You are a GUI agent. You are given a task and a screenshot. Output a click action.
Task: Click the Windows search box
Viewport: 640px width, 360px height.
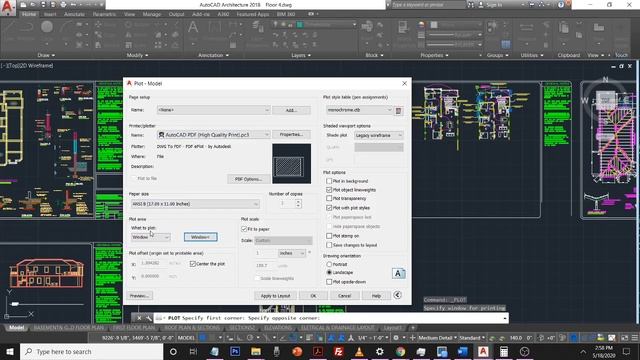coord(91,351)
